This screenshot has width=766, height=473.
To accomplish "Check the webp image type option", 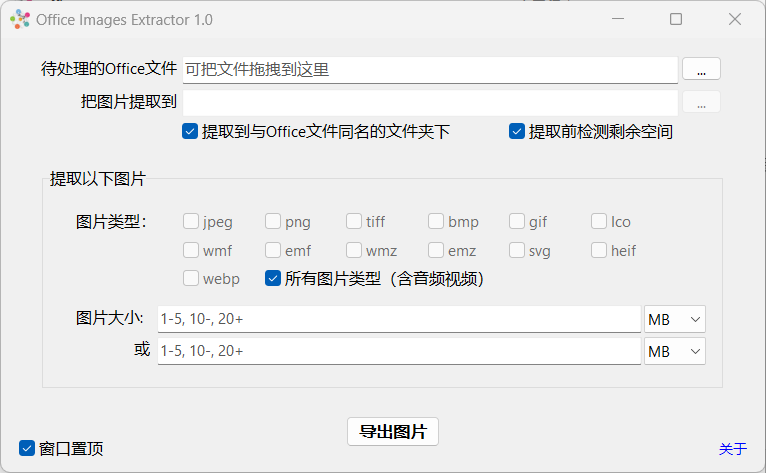I will coord(191,279).
